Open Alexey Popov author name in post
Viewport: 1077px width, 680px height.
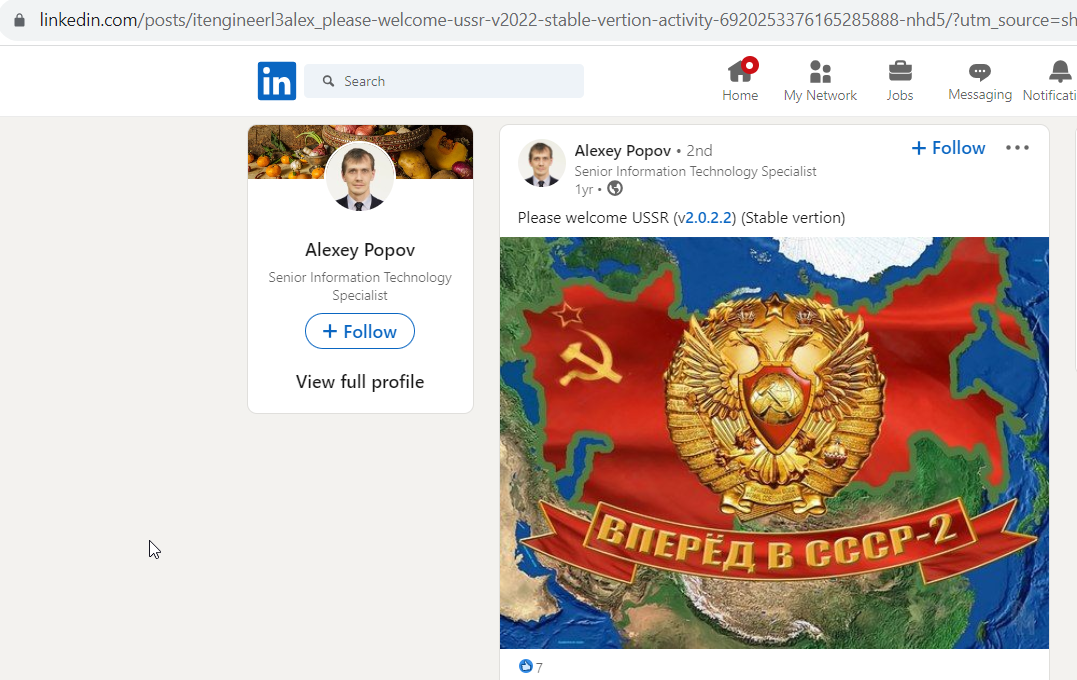tap(622, 150)
